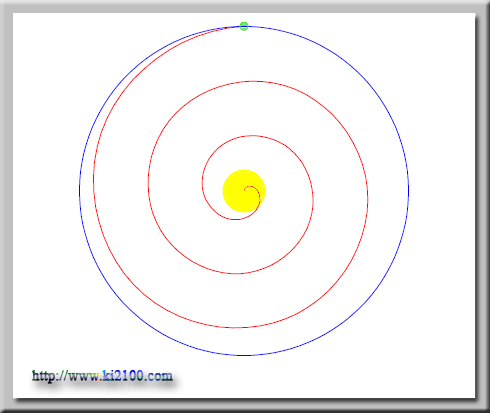The height and width of the screenshot is (413, 490).
Task: Click the bottom-most point of the blue orbit
Action: coord(244,356)
